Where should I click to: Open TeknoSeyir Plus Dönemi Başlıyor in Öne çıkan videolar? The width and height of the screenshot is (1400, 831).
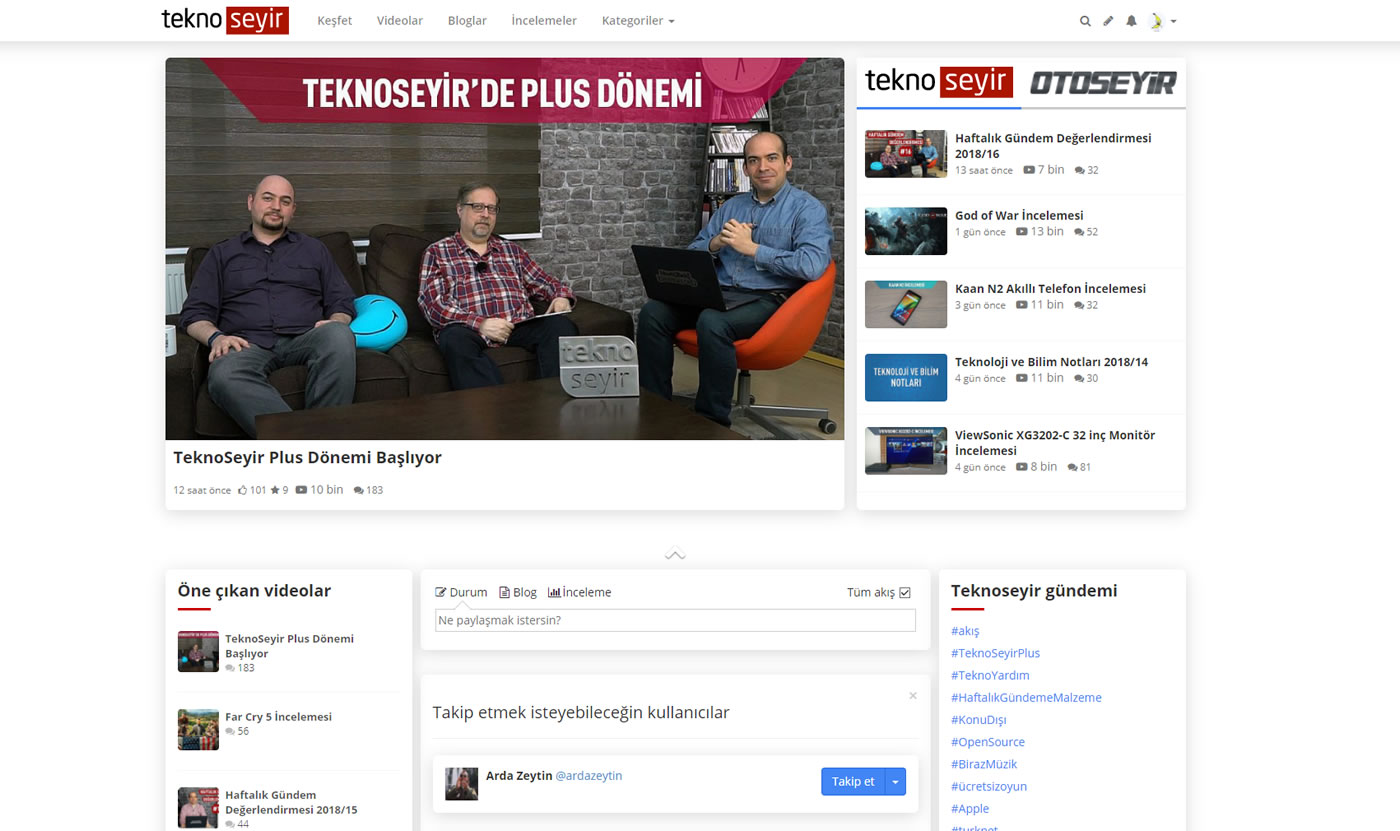tap(289, 646)
